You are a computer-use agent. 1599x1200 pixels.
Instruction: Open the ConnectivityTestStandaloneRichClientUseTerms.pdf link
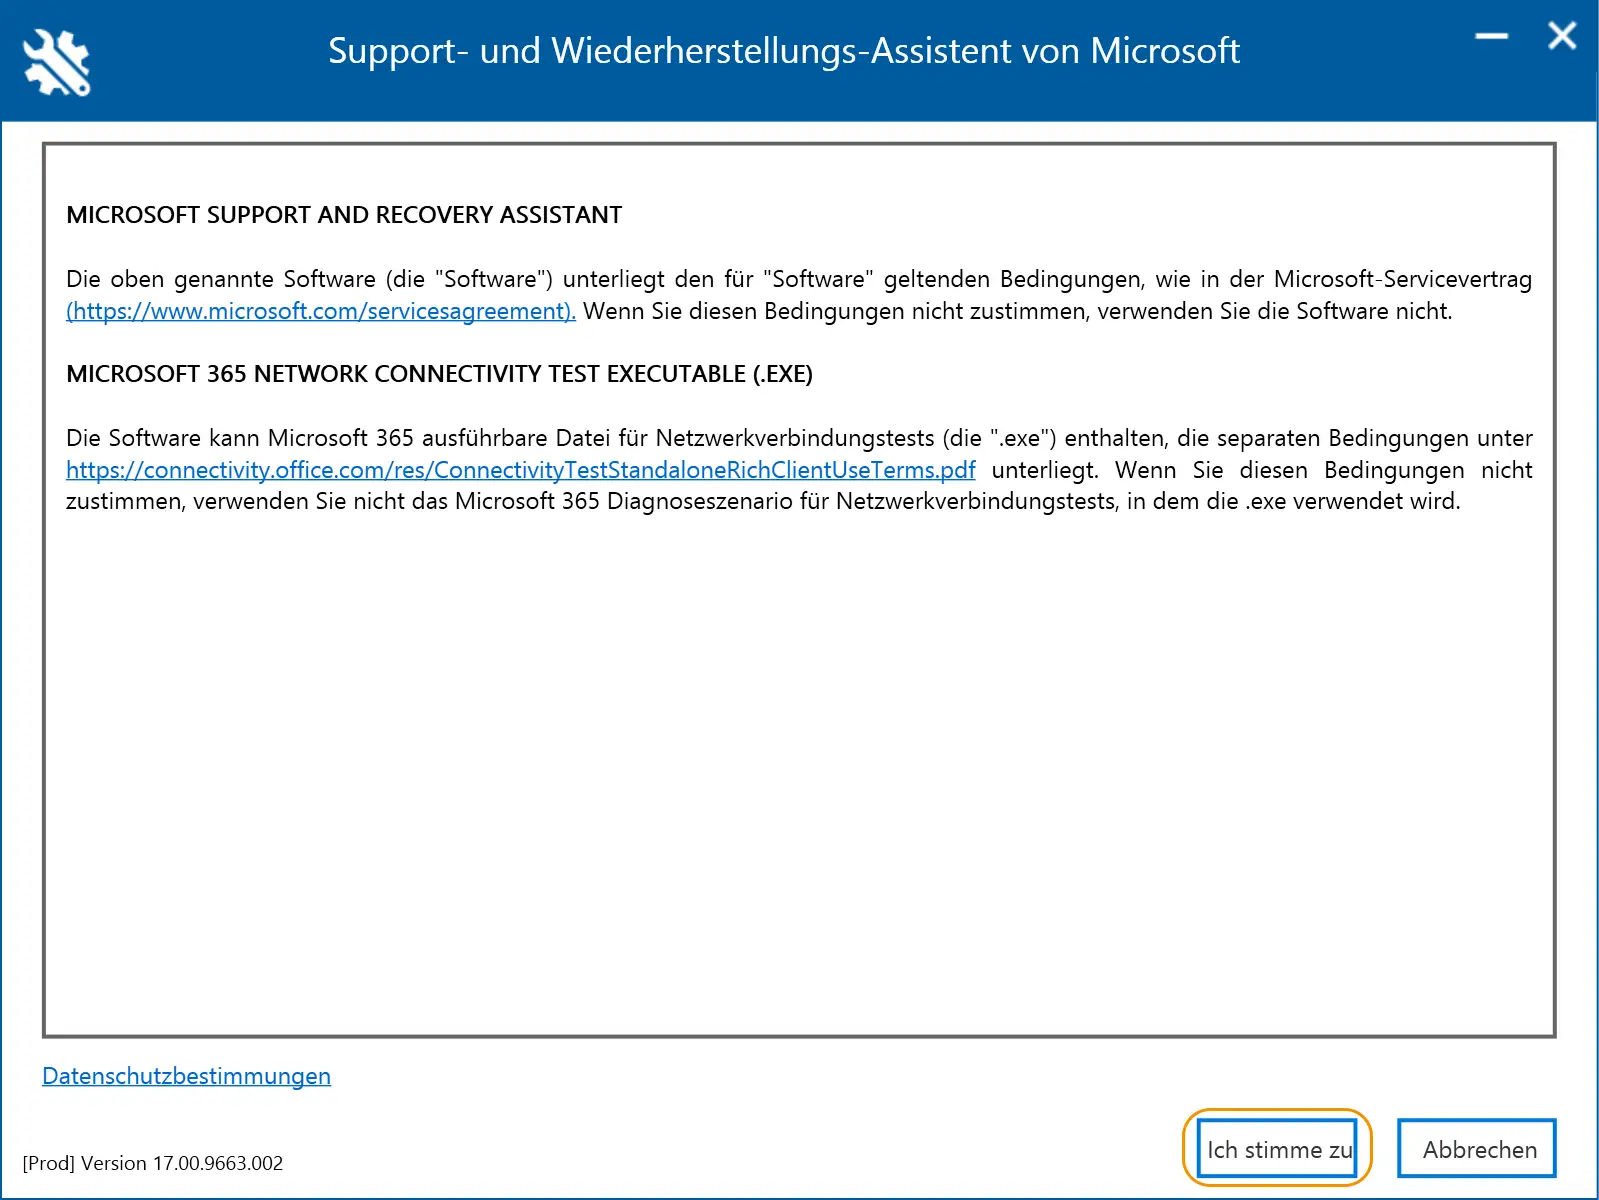(521, 470)
